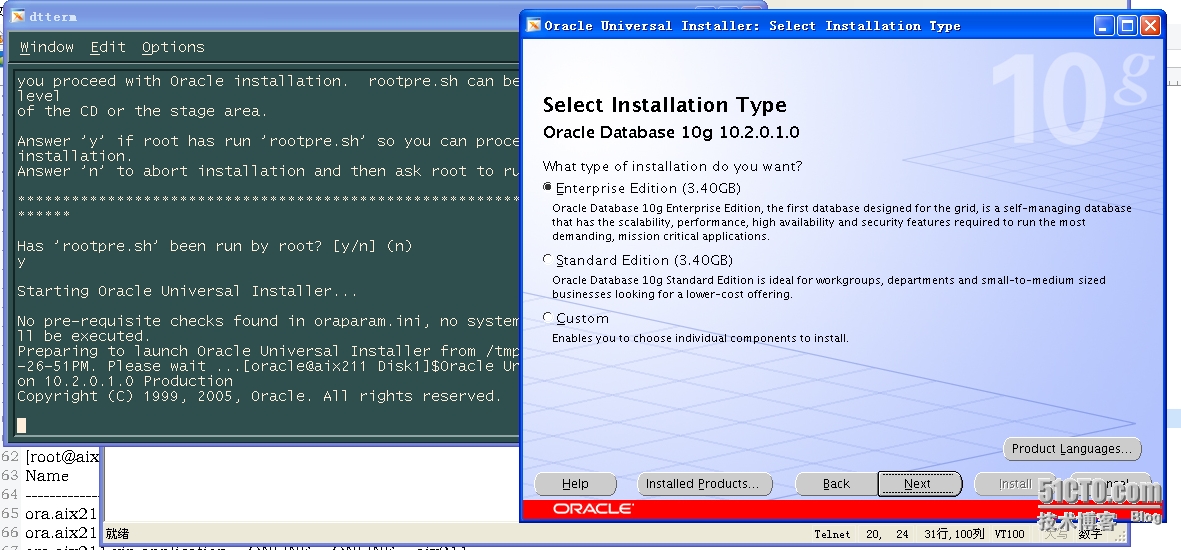Click the dtterm title bar icon
Screen dimensions: 1181x550
tap(17, 16)
